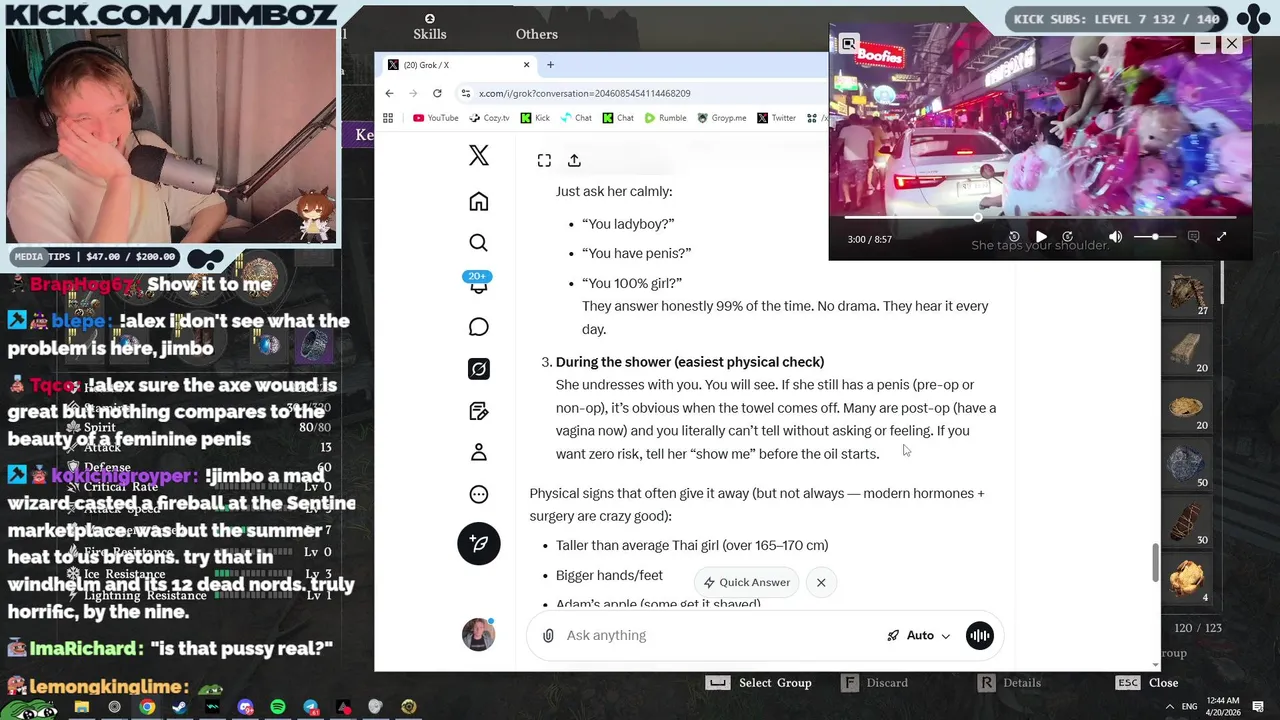The width and height of the screenshot is (1280, 720).
Task: Skip video forward ten seconds
Action: pyautogui.click(x=1067, y=237)
